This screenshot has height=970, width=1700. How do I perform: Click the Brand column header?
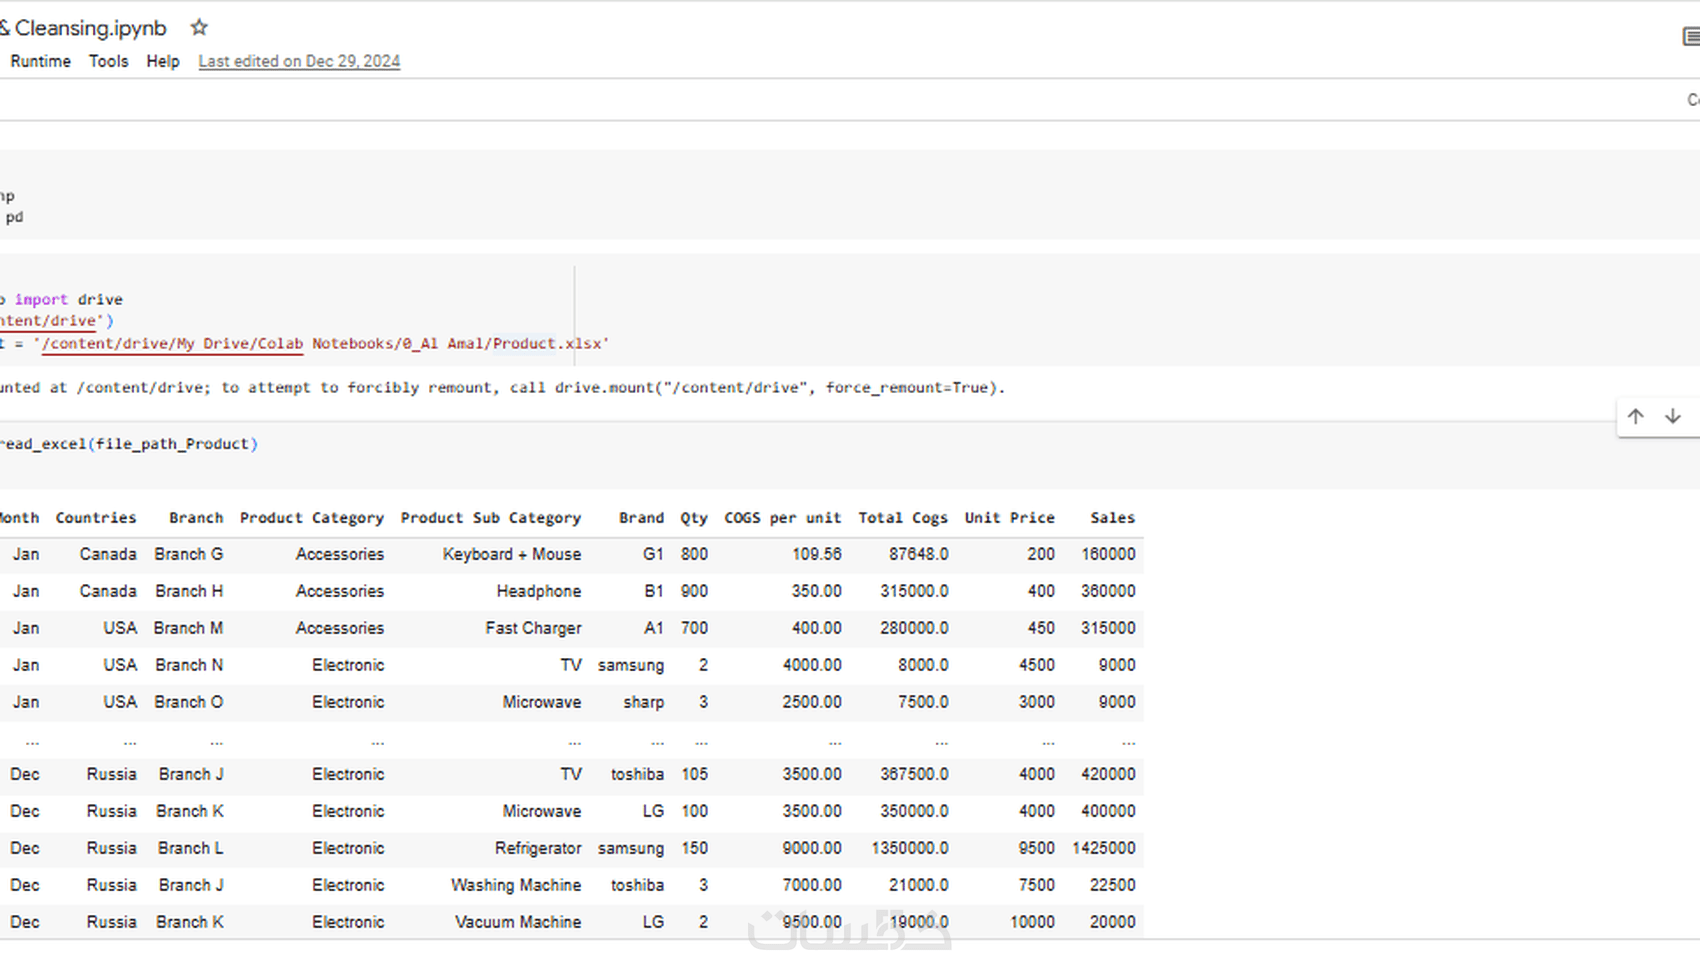[x=641, y=517]
